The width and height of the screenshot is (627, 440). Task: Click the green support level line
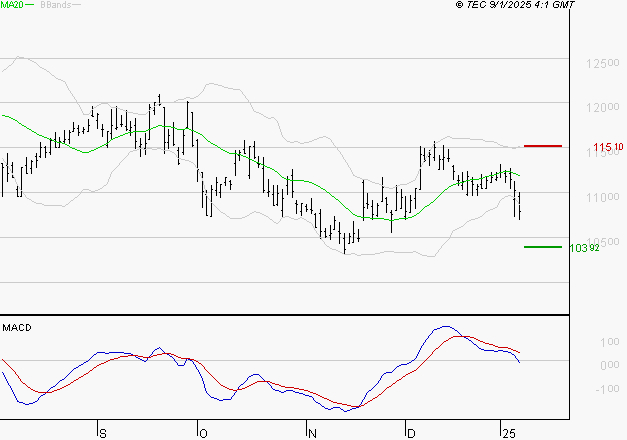coord(543,247)
